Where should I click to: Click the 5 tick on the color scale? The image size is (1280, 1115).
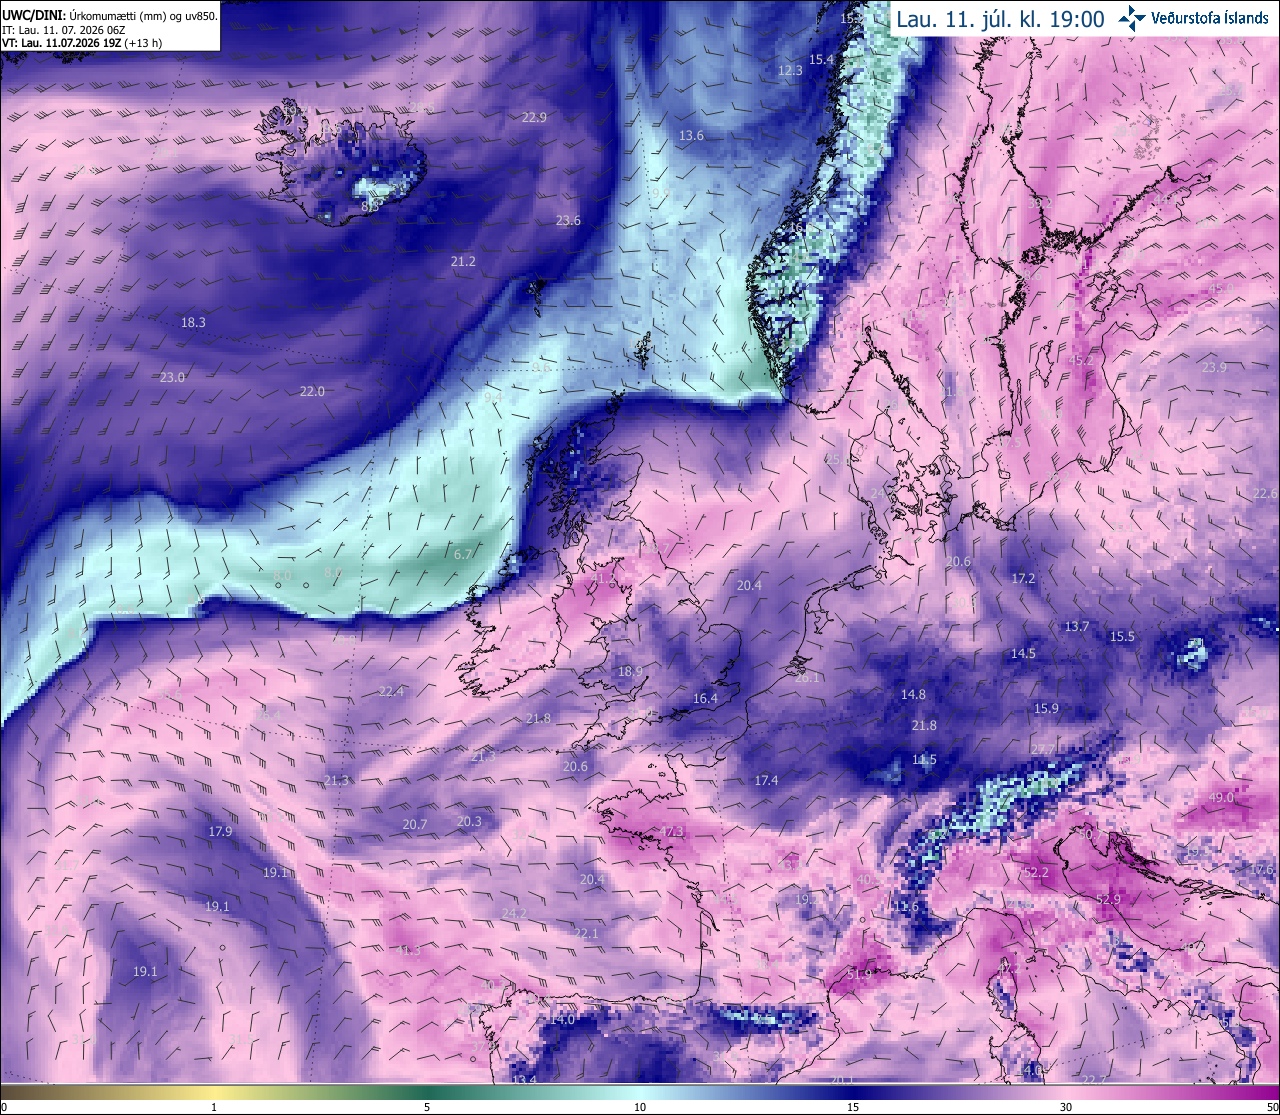(x=427, y=1107)
